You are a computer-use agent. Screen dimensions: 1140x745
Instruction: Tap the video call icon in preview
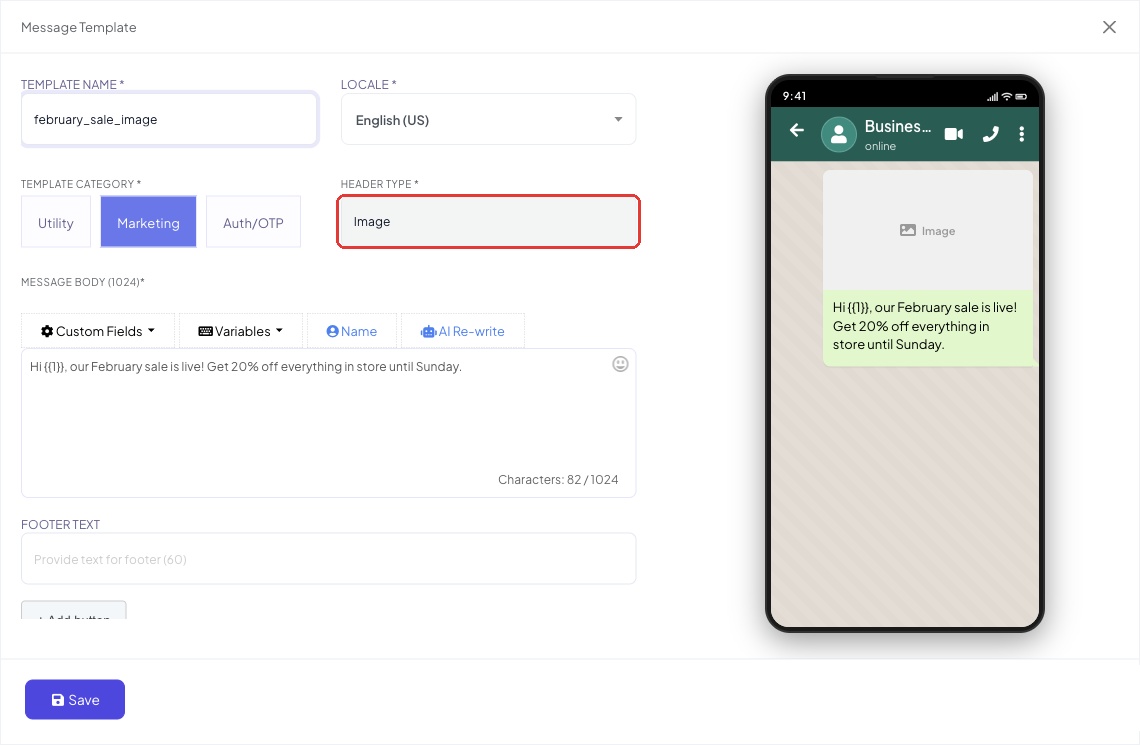tap(953, 134)
